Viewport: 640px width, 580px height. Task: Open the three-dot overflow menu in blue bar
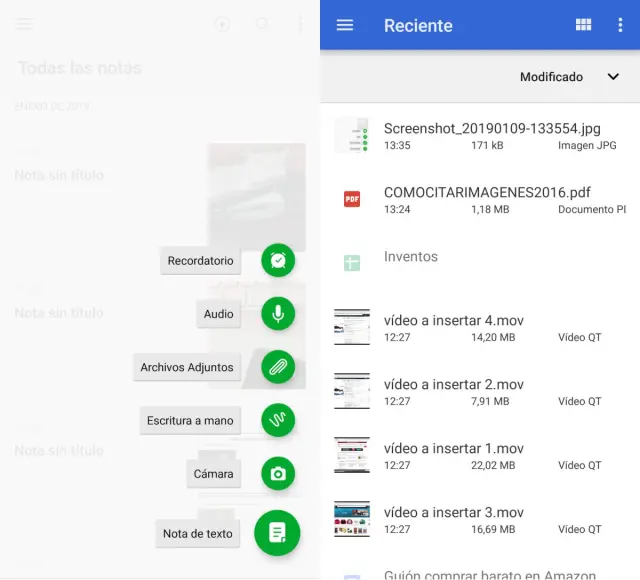click(620, 25)
